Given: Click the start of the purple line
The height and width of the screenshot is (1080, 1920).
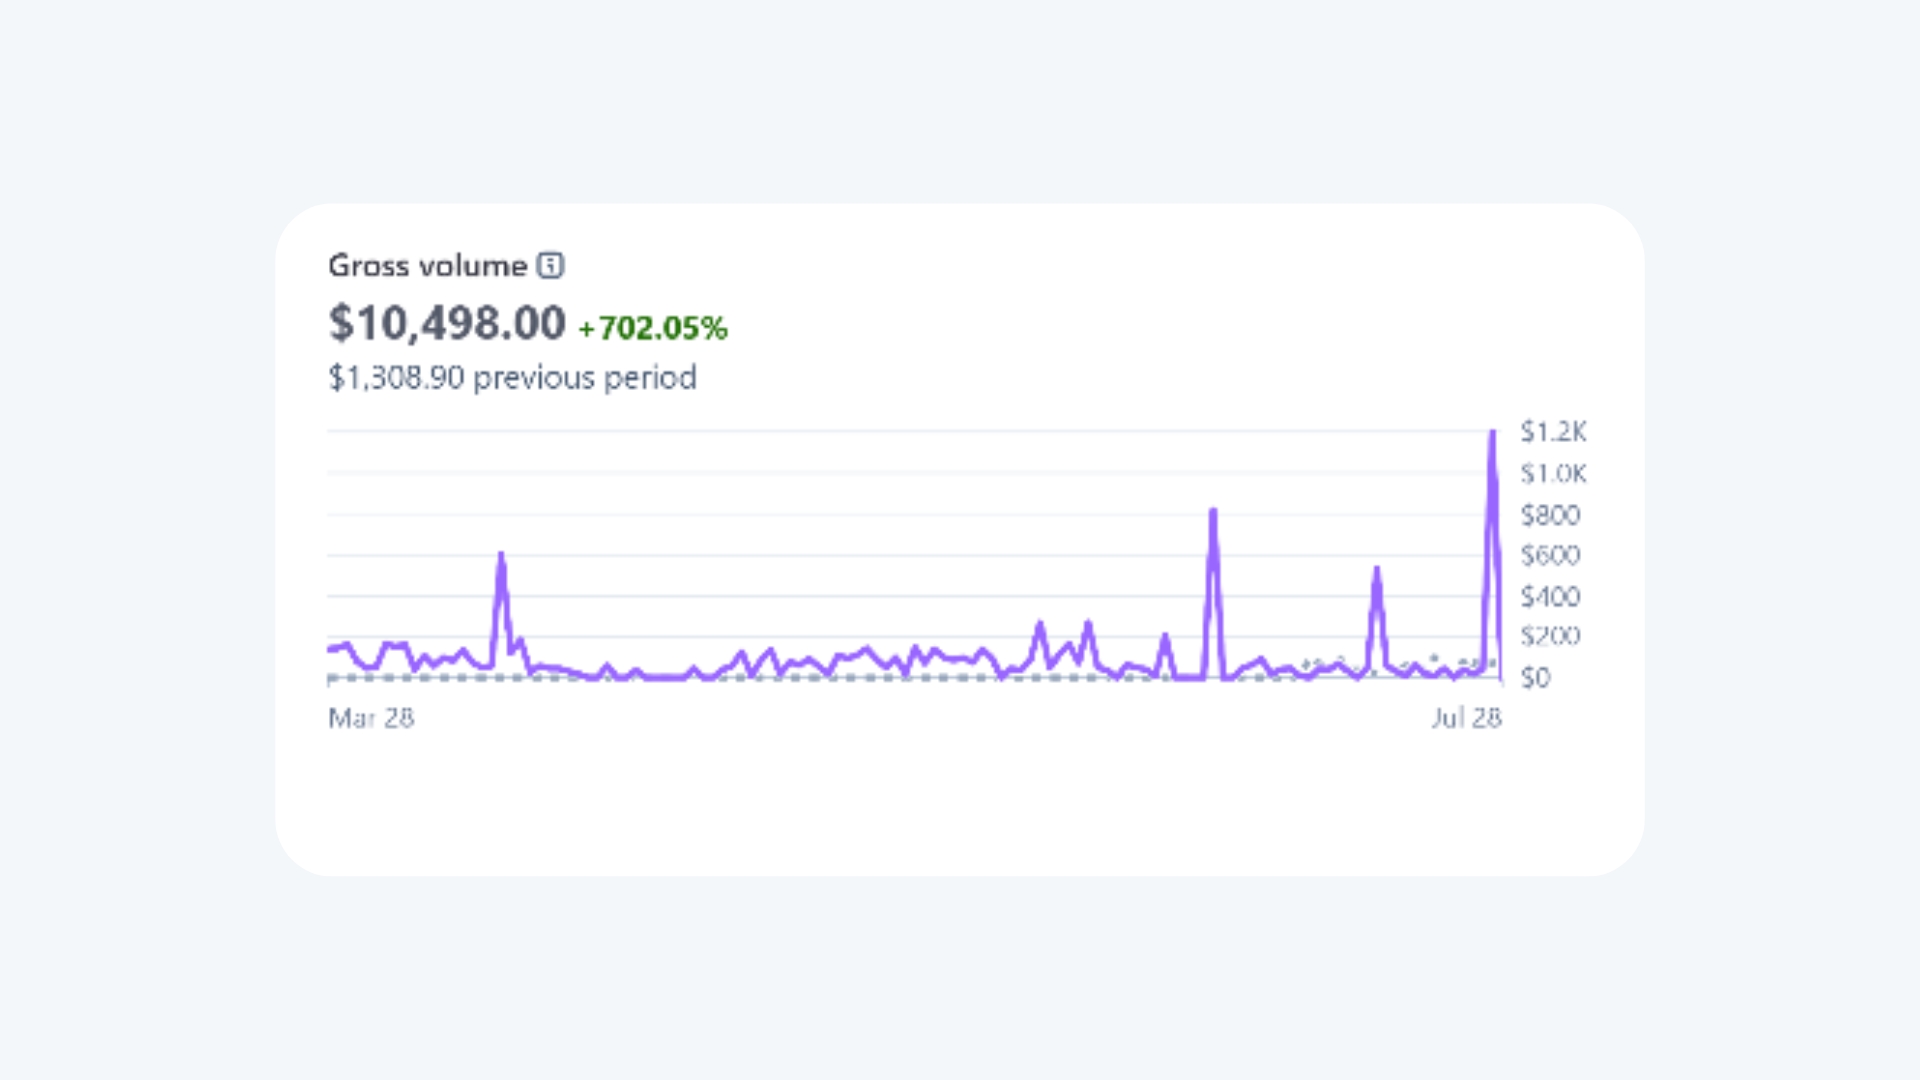Looking at the screenshot, I should pyautogui.click(x=331, y=650).
